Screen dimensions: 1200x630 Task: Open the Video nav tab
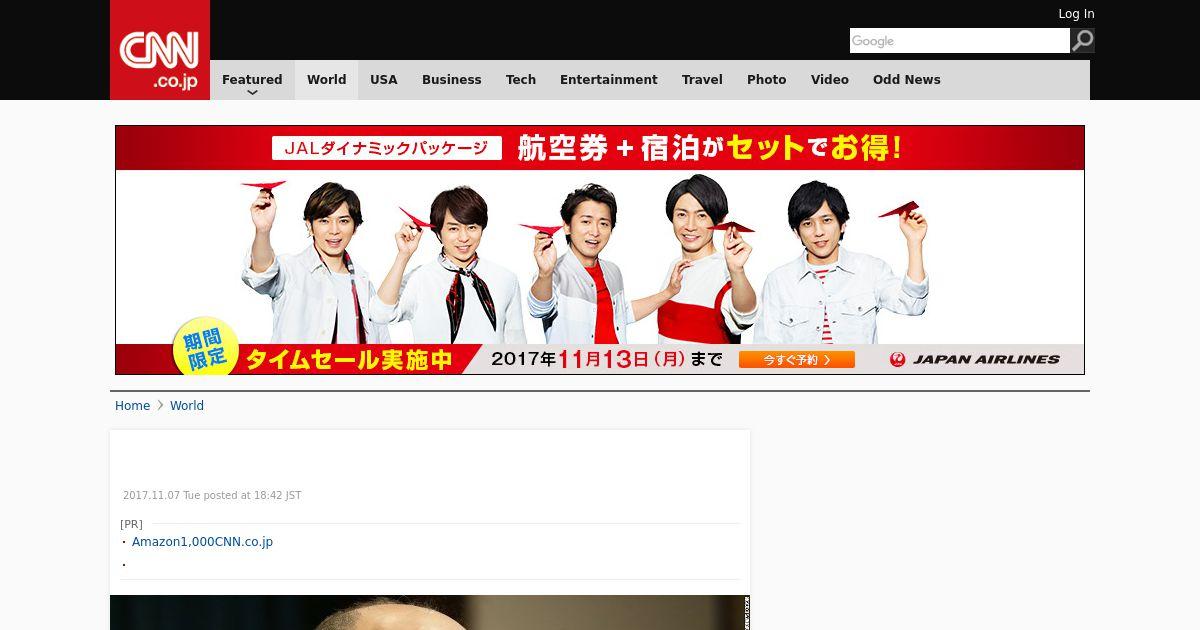click(x=830, y=80)
